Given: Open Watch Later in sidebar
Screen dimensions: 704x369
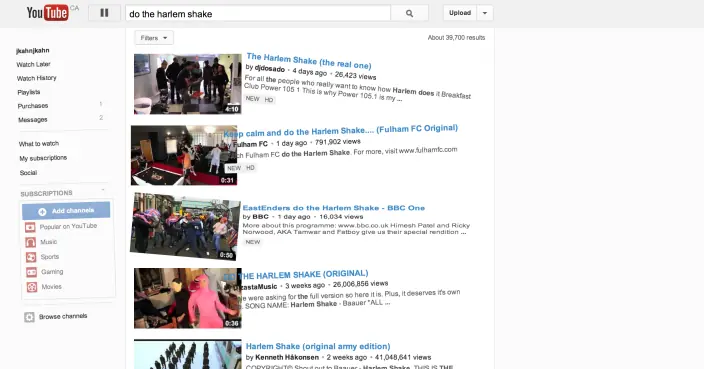Looking at the screenshot, I should [34, 65].
